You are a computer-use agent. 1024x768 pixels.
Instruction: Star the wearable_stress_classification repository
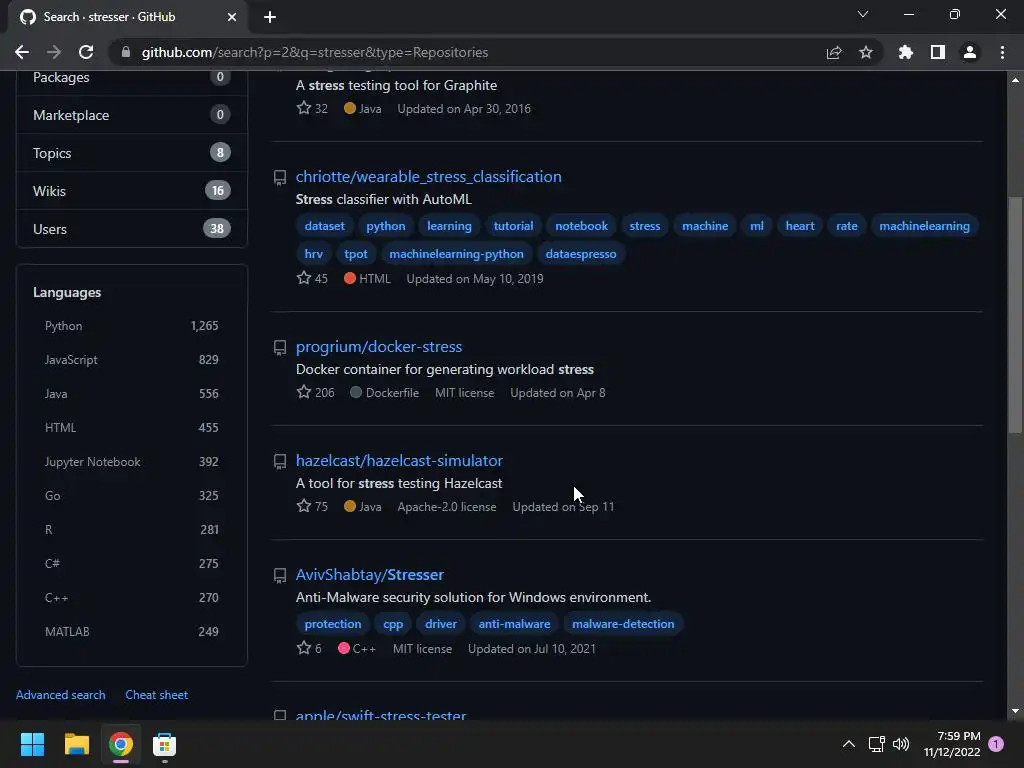pos(304,278)
